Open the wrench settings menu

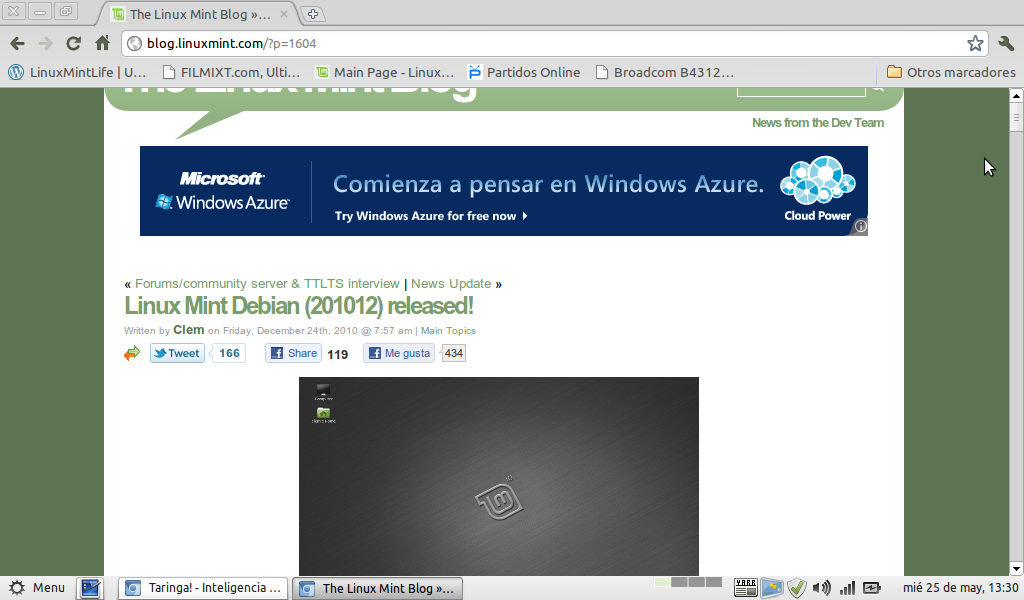[1006, 44]
